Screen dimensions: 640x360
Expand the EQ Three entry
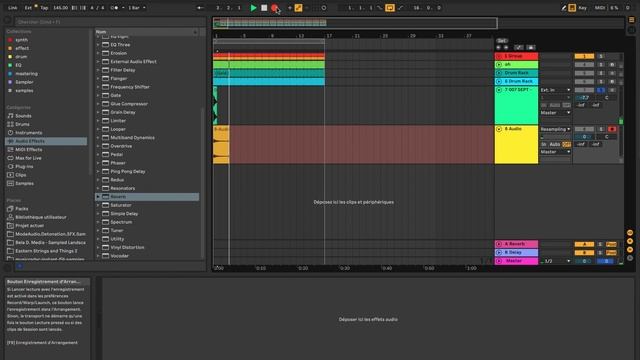coord(98,44)
